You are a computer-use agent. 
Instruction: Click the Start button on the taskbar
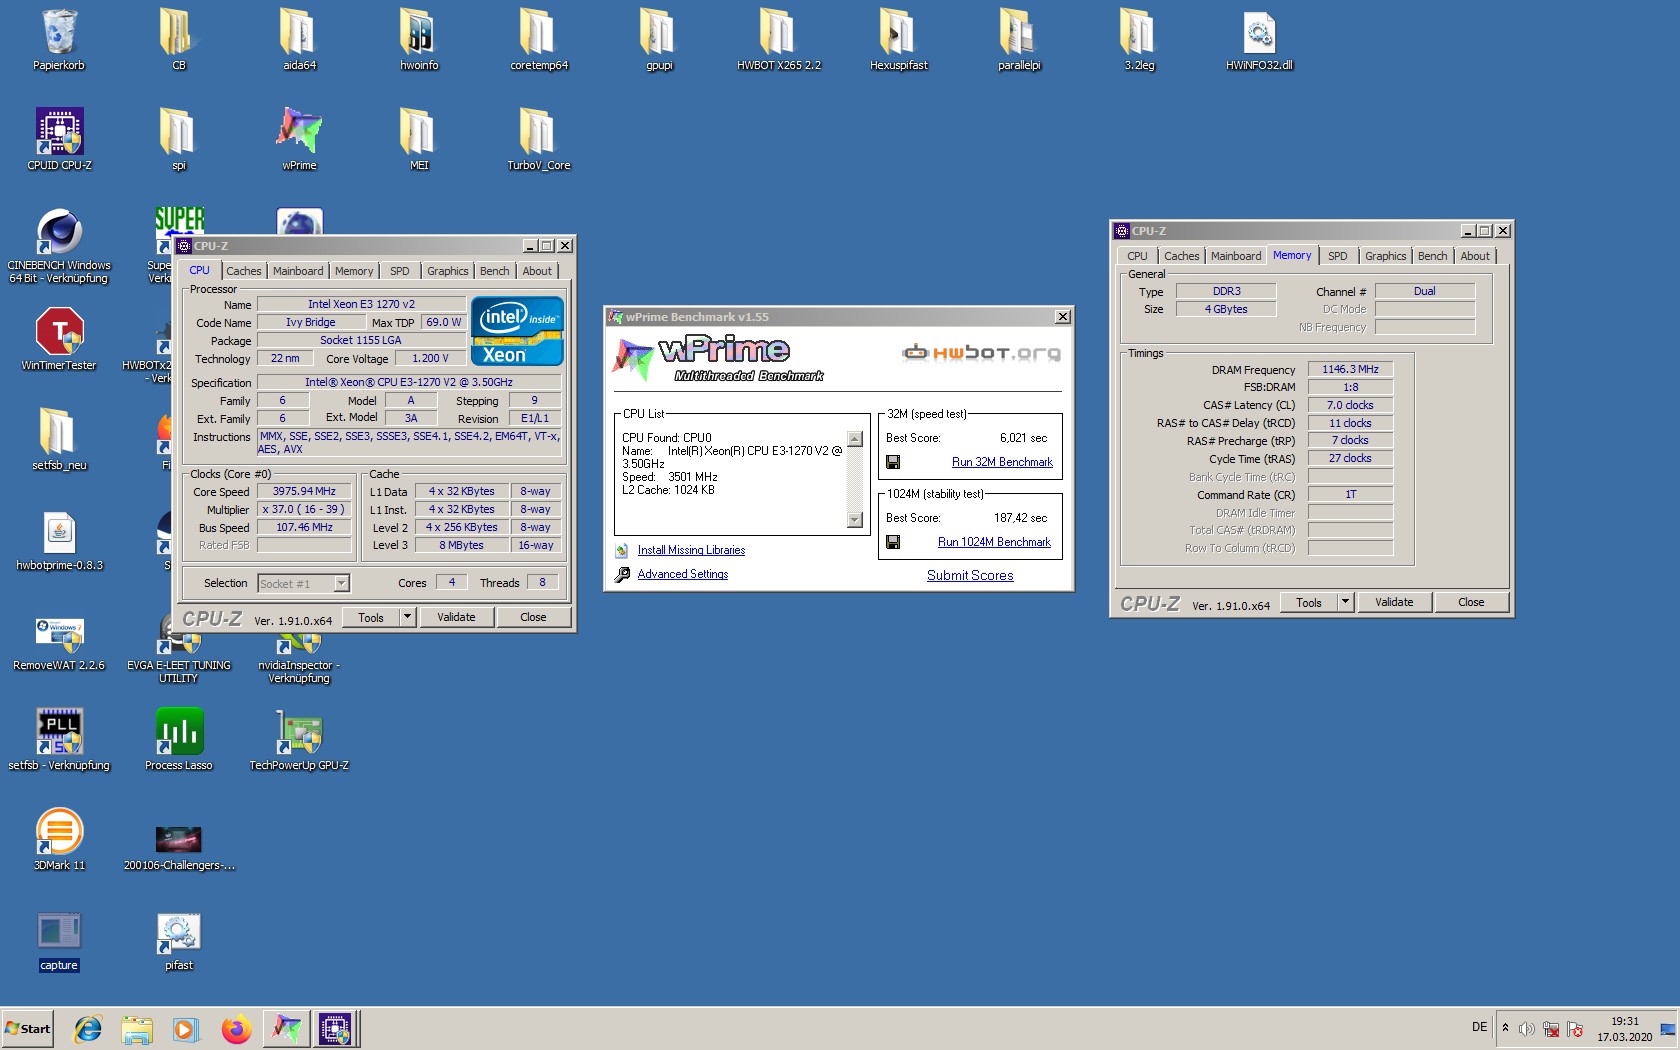(x=27, y=1028)
